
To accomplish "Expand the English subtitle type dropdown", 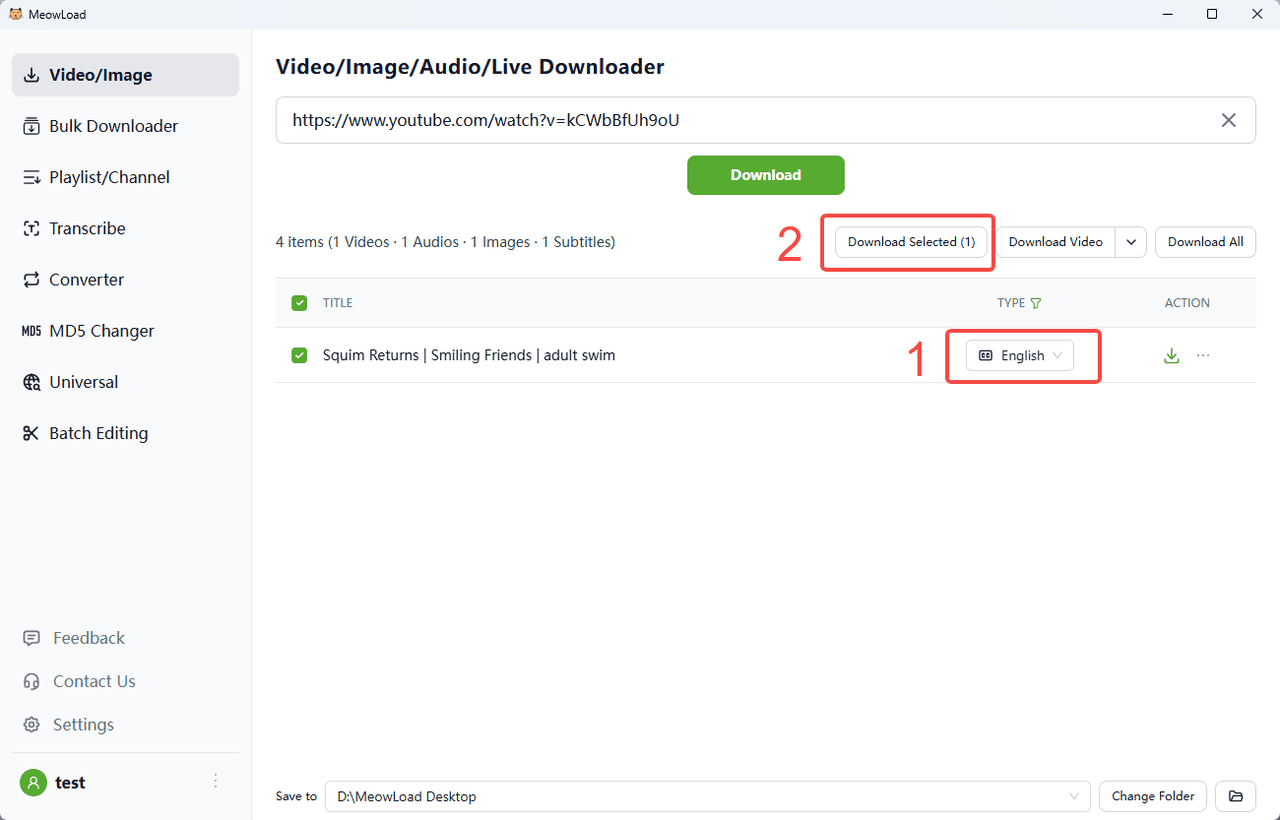I will point(1020,356).
